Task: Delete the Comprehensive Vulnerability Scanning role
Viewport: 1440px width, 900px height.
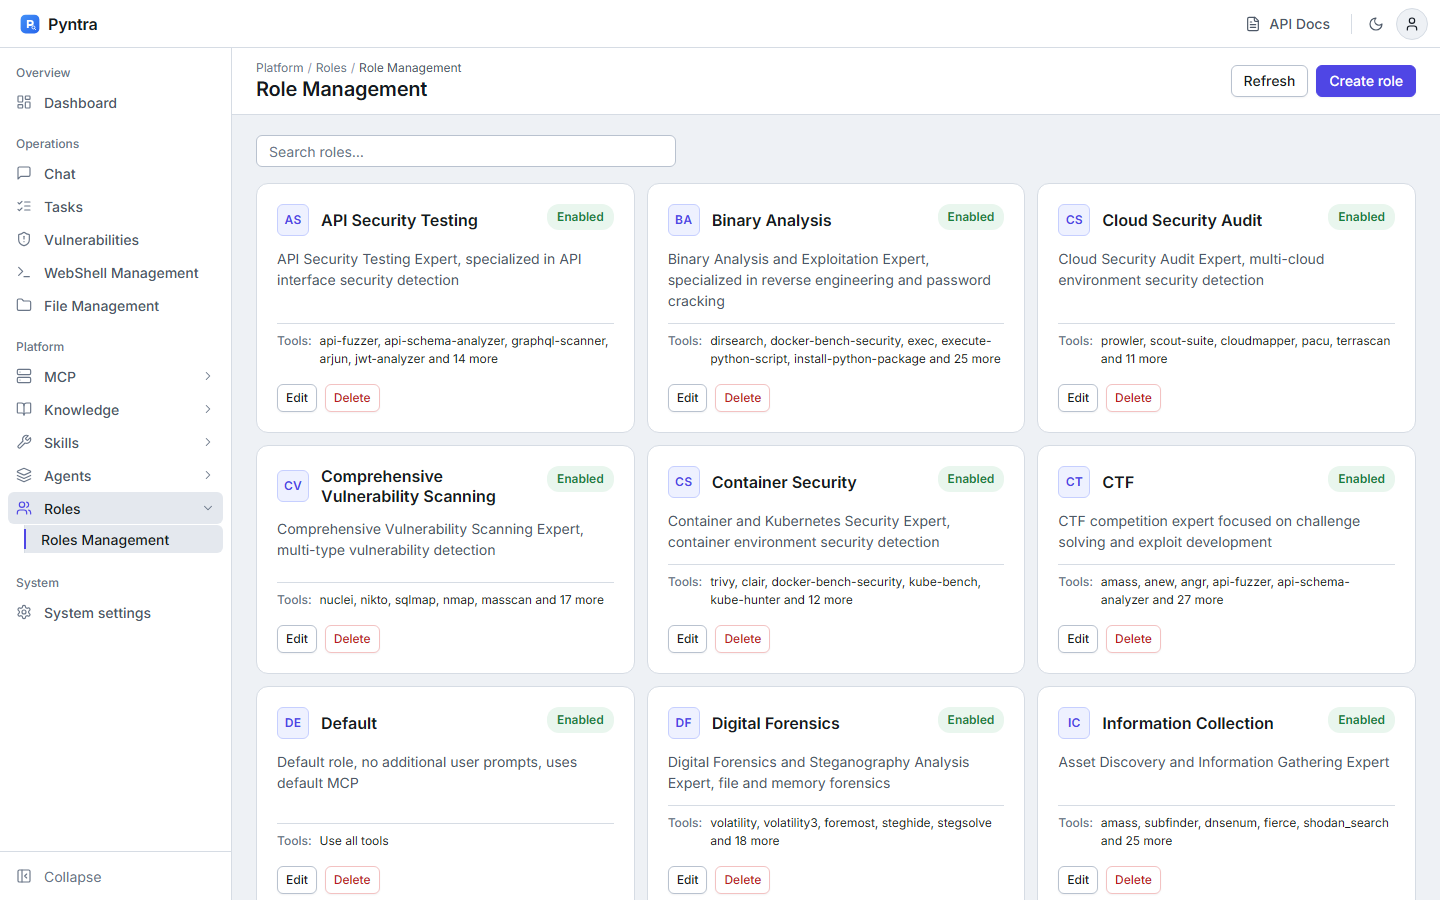Action: 352,639
